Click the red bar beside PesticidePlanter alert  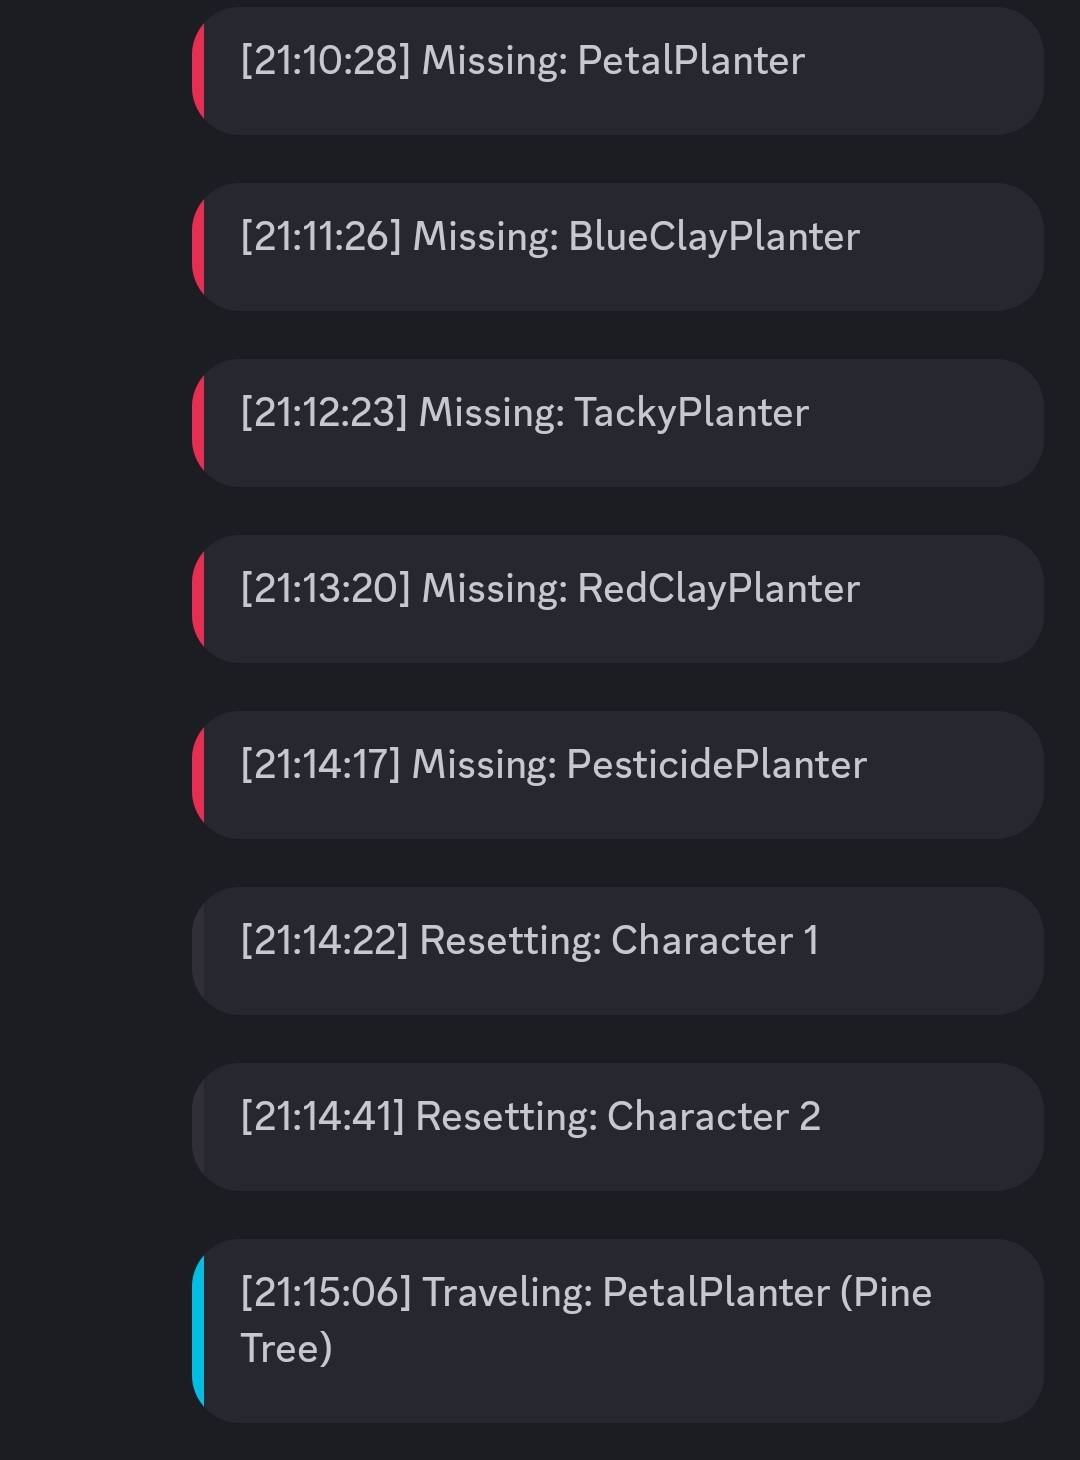(201, 775)
